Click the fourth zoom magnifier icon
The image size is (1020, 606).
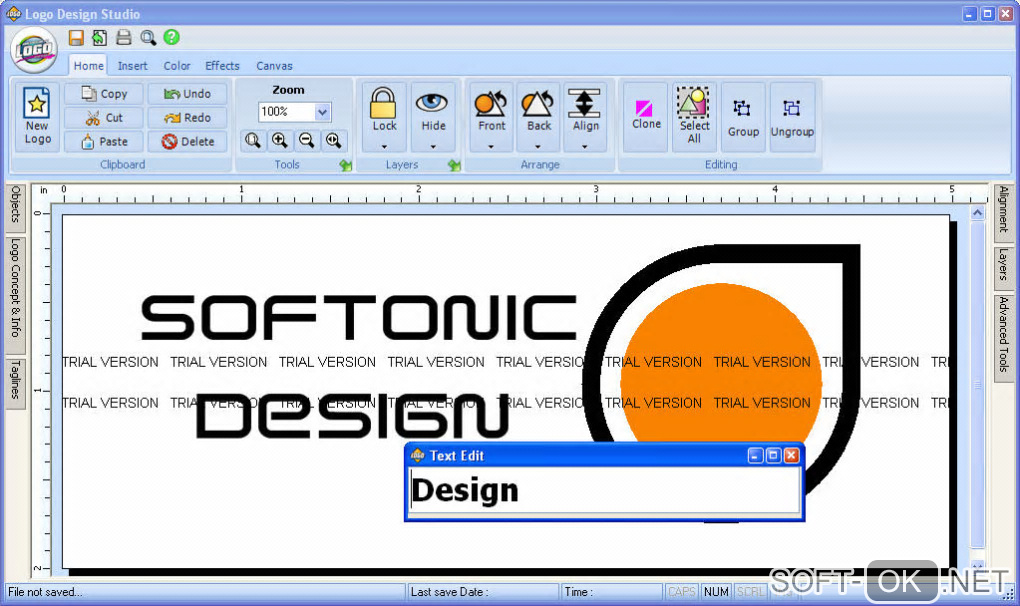click(x=334, y=140)
